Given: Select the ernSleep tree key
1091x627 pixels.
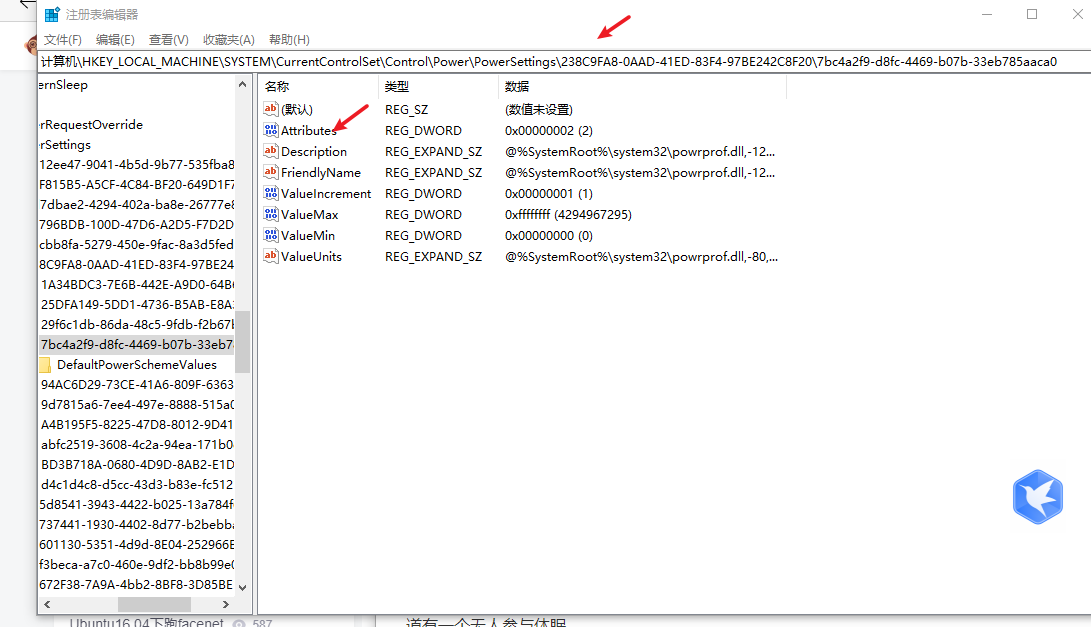Looking at the screenshot, I should (63, 85).
